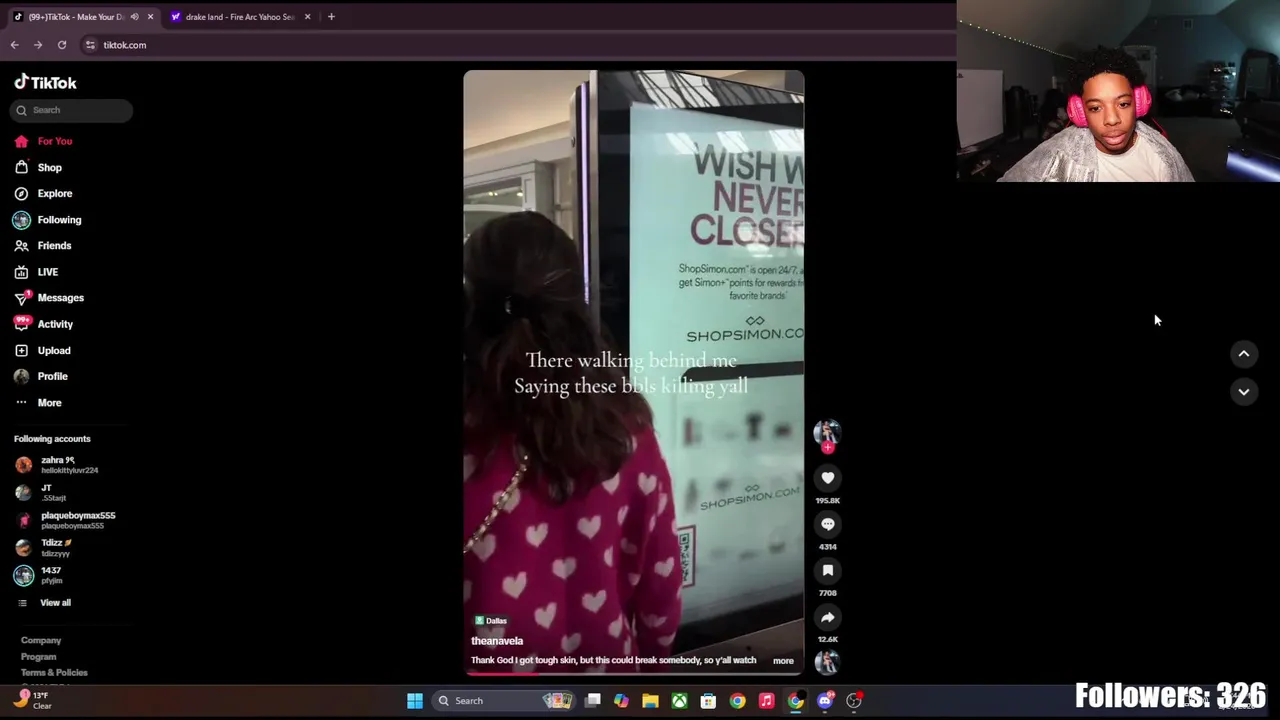Click the Windows taskbar search box

tap(503, 701)
